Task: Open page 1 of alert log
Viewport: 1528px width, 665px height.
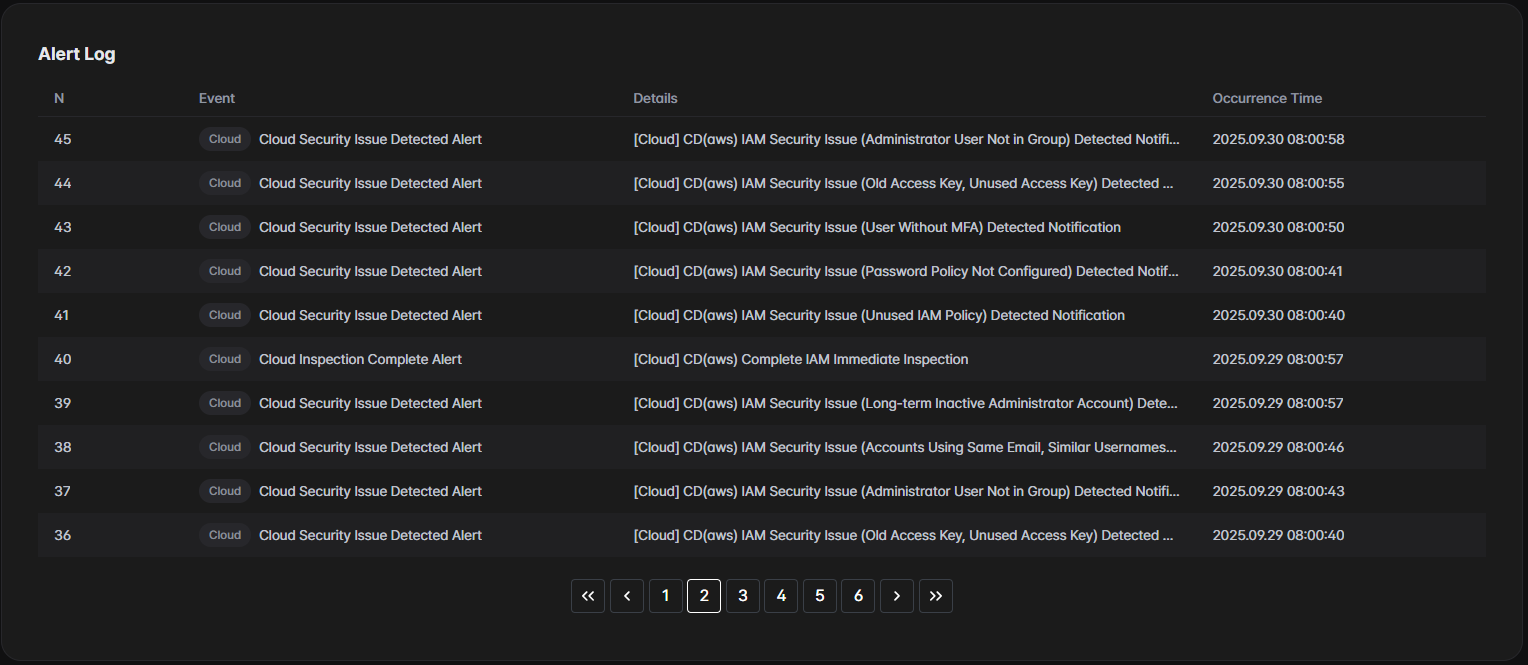Action: click(666, 596)
